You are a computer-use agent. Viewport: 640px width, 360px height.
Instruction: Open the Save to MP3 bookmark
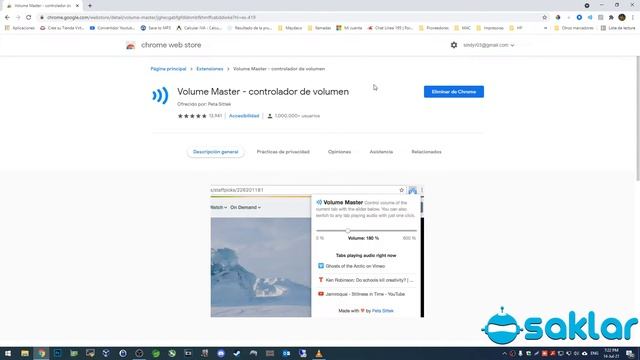tap(156, 28)
